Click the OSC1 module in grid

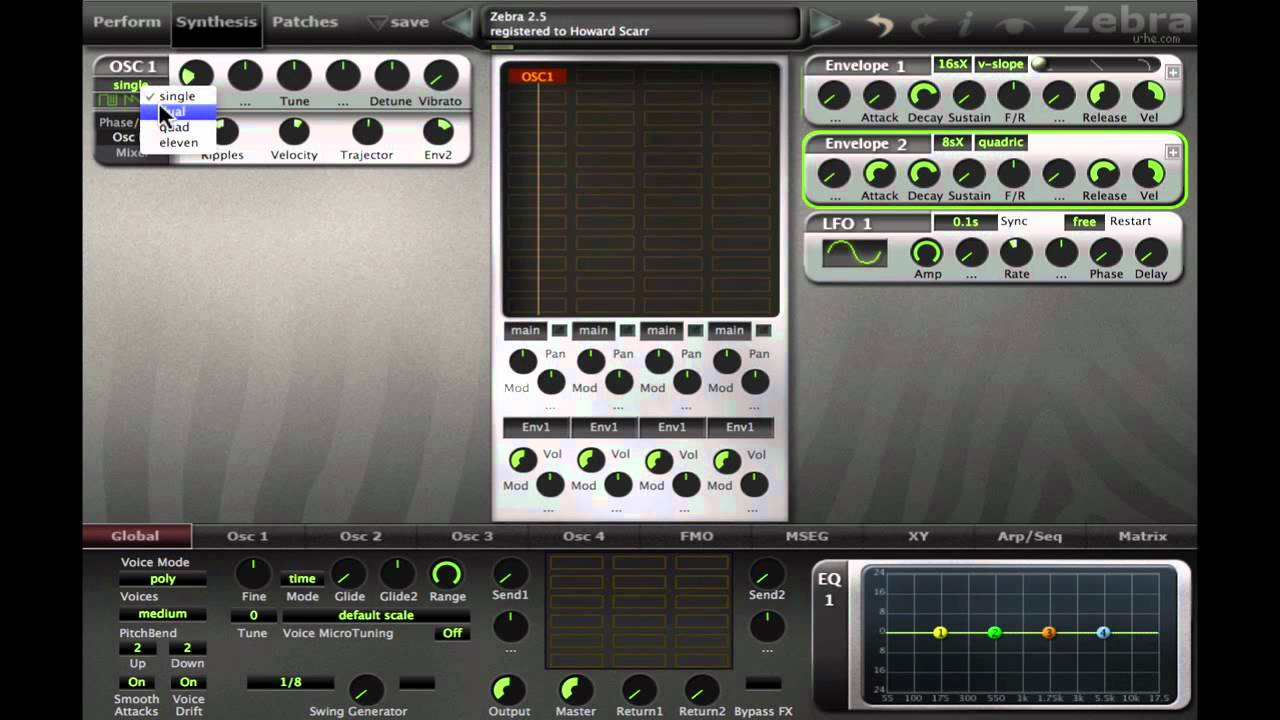coord(537,77)
